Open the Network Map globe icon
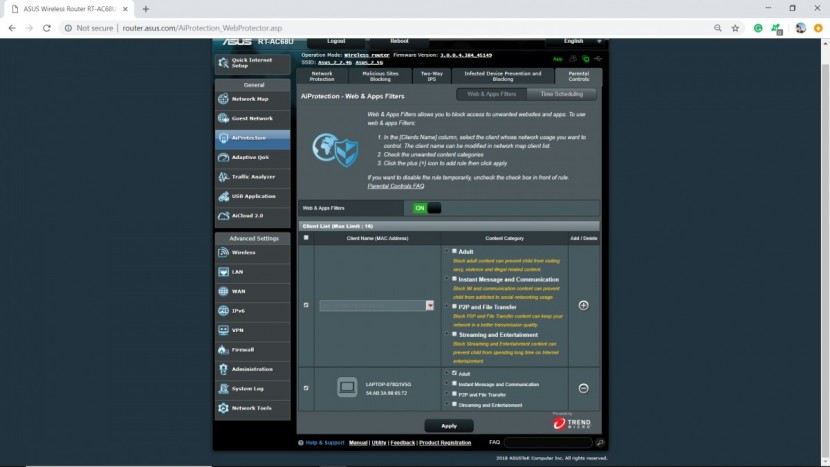830x467 pixels. point(223,98)
